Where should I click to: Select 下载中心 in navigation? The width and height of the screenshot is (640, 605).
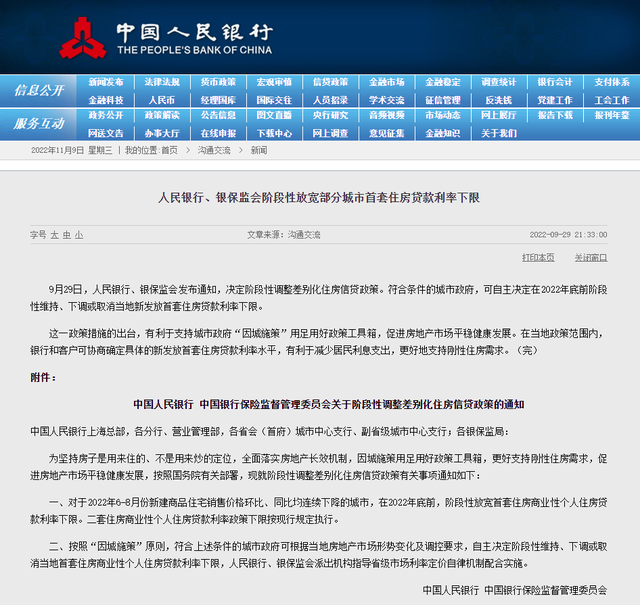click(x=274, y=133)
